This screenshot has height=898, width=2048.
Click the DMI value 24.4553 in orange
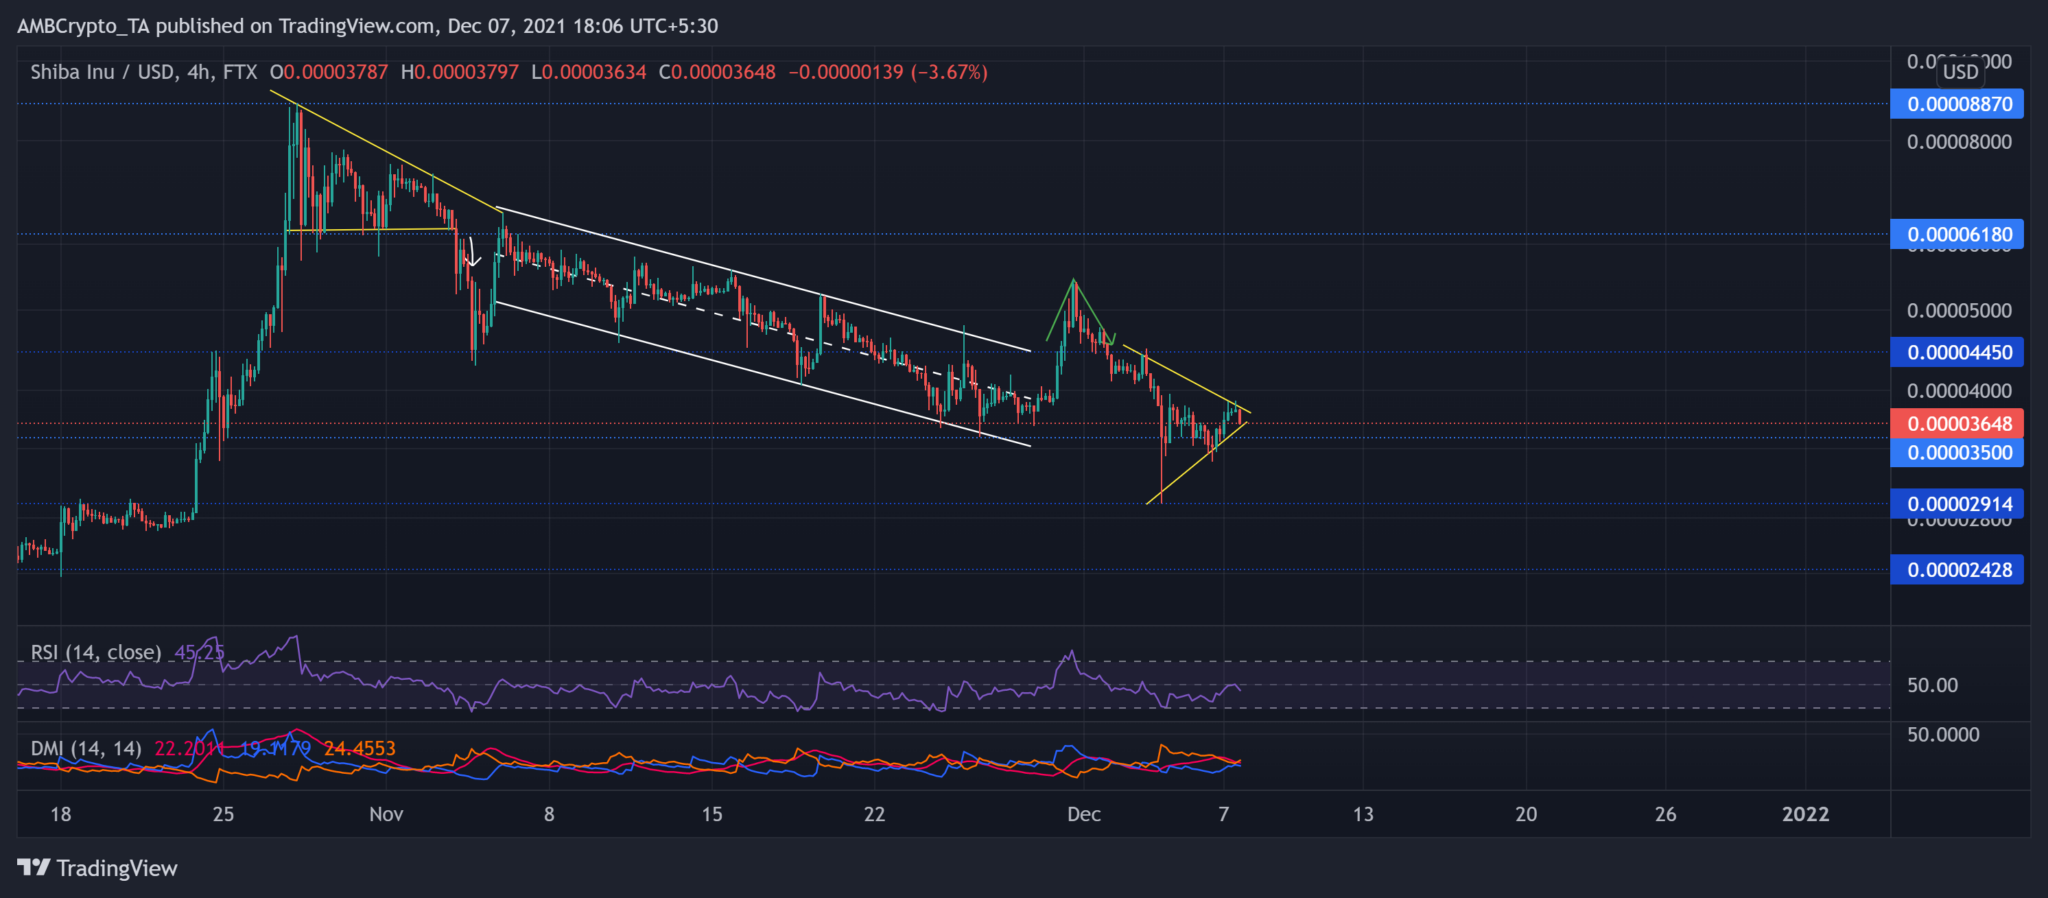(x=359, y=748)
